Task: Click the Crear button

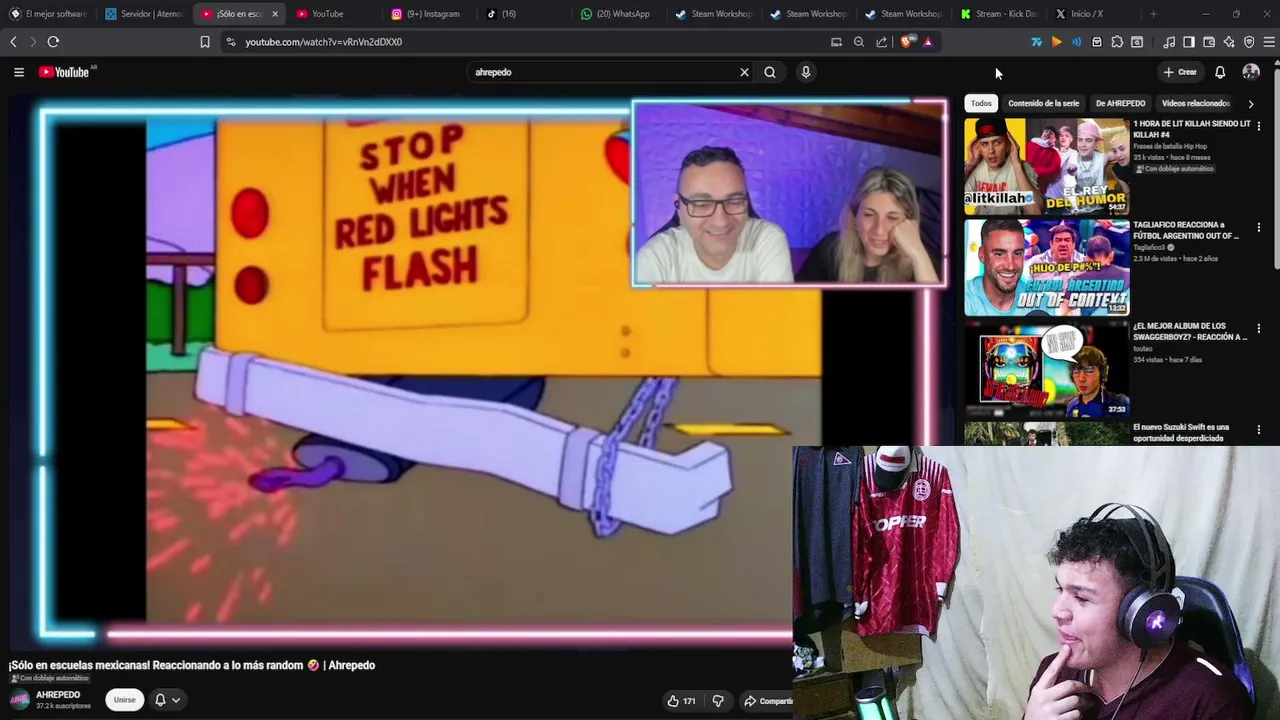Action: [1180, 72]
